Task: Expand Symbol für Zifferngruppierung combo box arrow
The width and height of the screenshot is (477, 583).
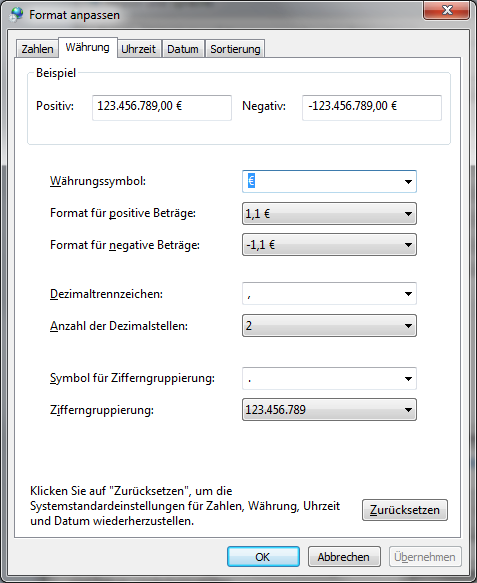Action: 408,379
